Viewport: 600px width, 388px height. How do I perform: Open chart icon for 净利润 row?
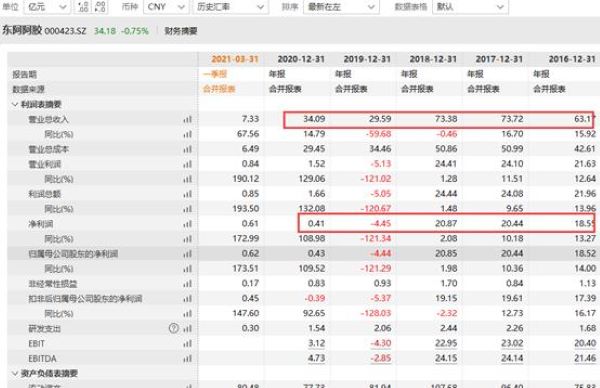point(188,224)
